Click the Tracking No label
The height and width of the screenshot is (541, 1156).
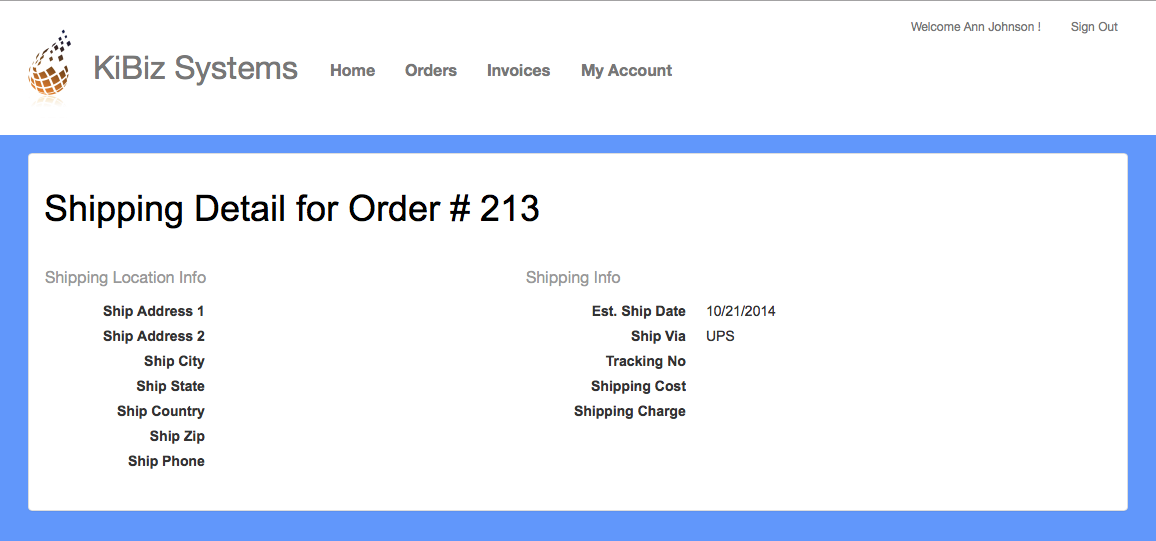point(645,362)
